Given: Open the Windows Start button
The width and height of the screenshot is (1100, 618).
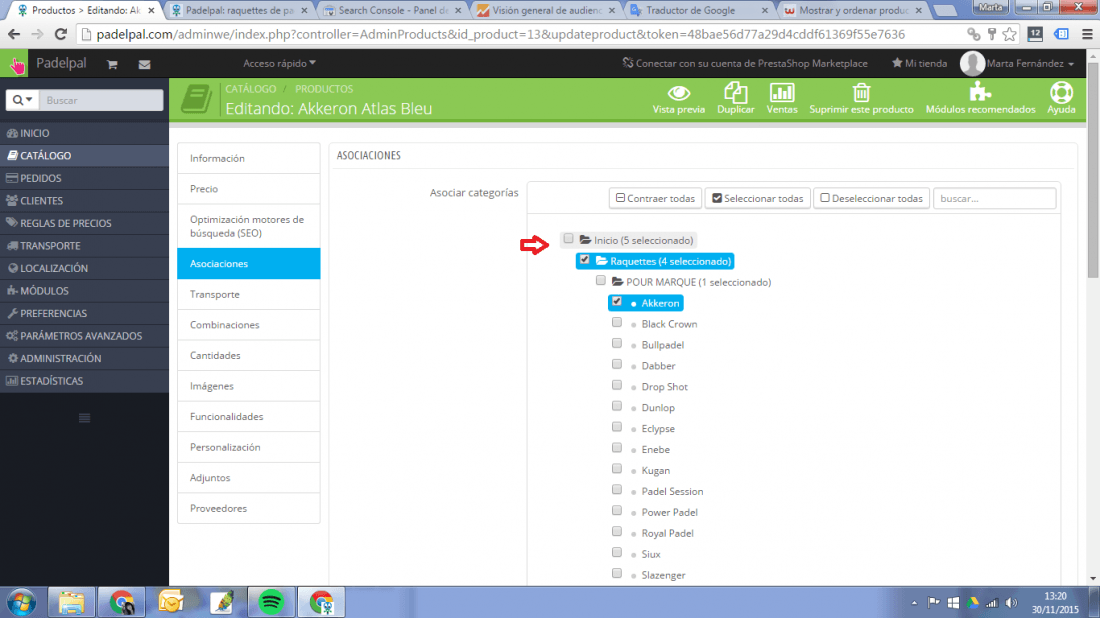Looking at the screenshot, I should point(21,603).
